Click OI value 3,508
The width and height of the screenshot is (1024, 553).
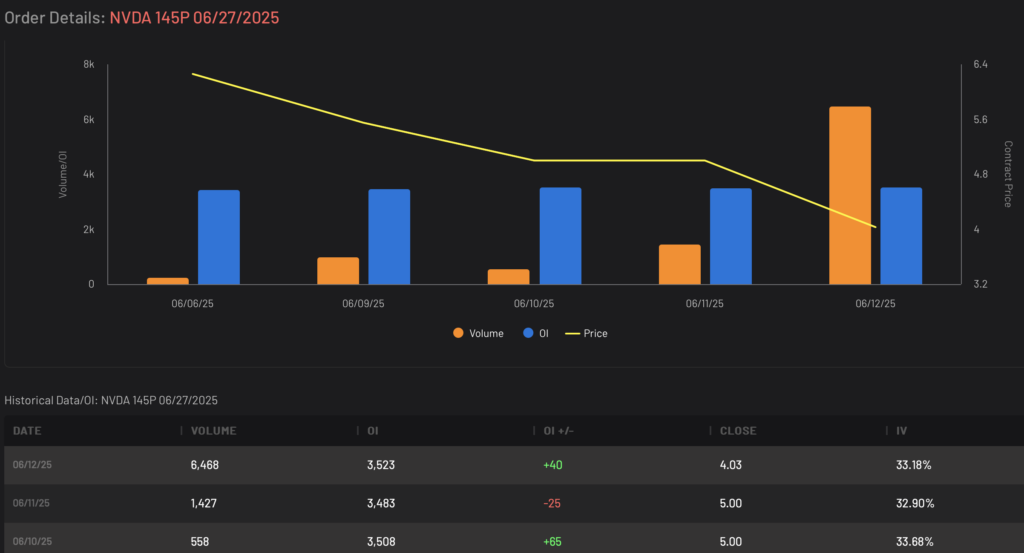point(381,541)
